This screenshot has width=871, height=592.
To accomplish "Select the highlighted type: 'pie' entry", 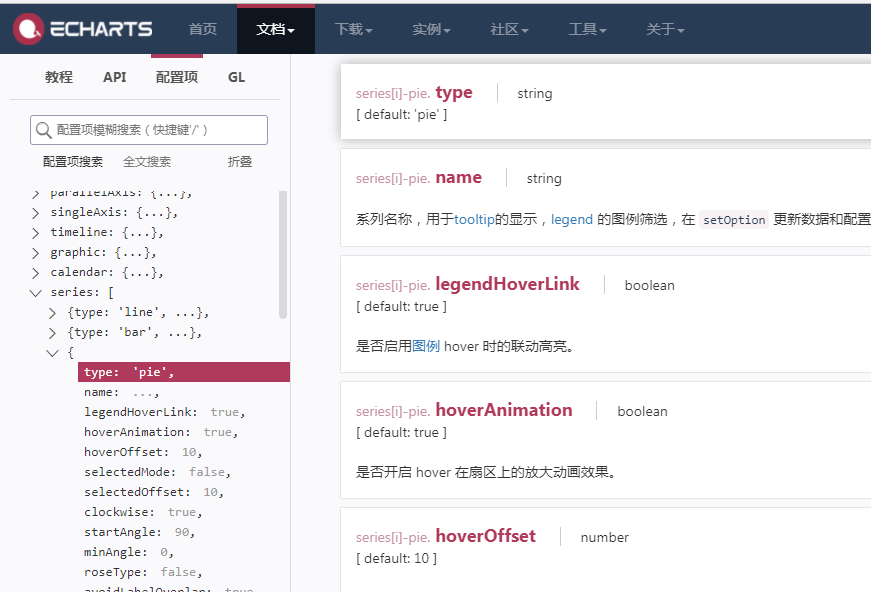I will (x=129, y=371).
